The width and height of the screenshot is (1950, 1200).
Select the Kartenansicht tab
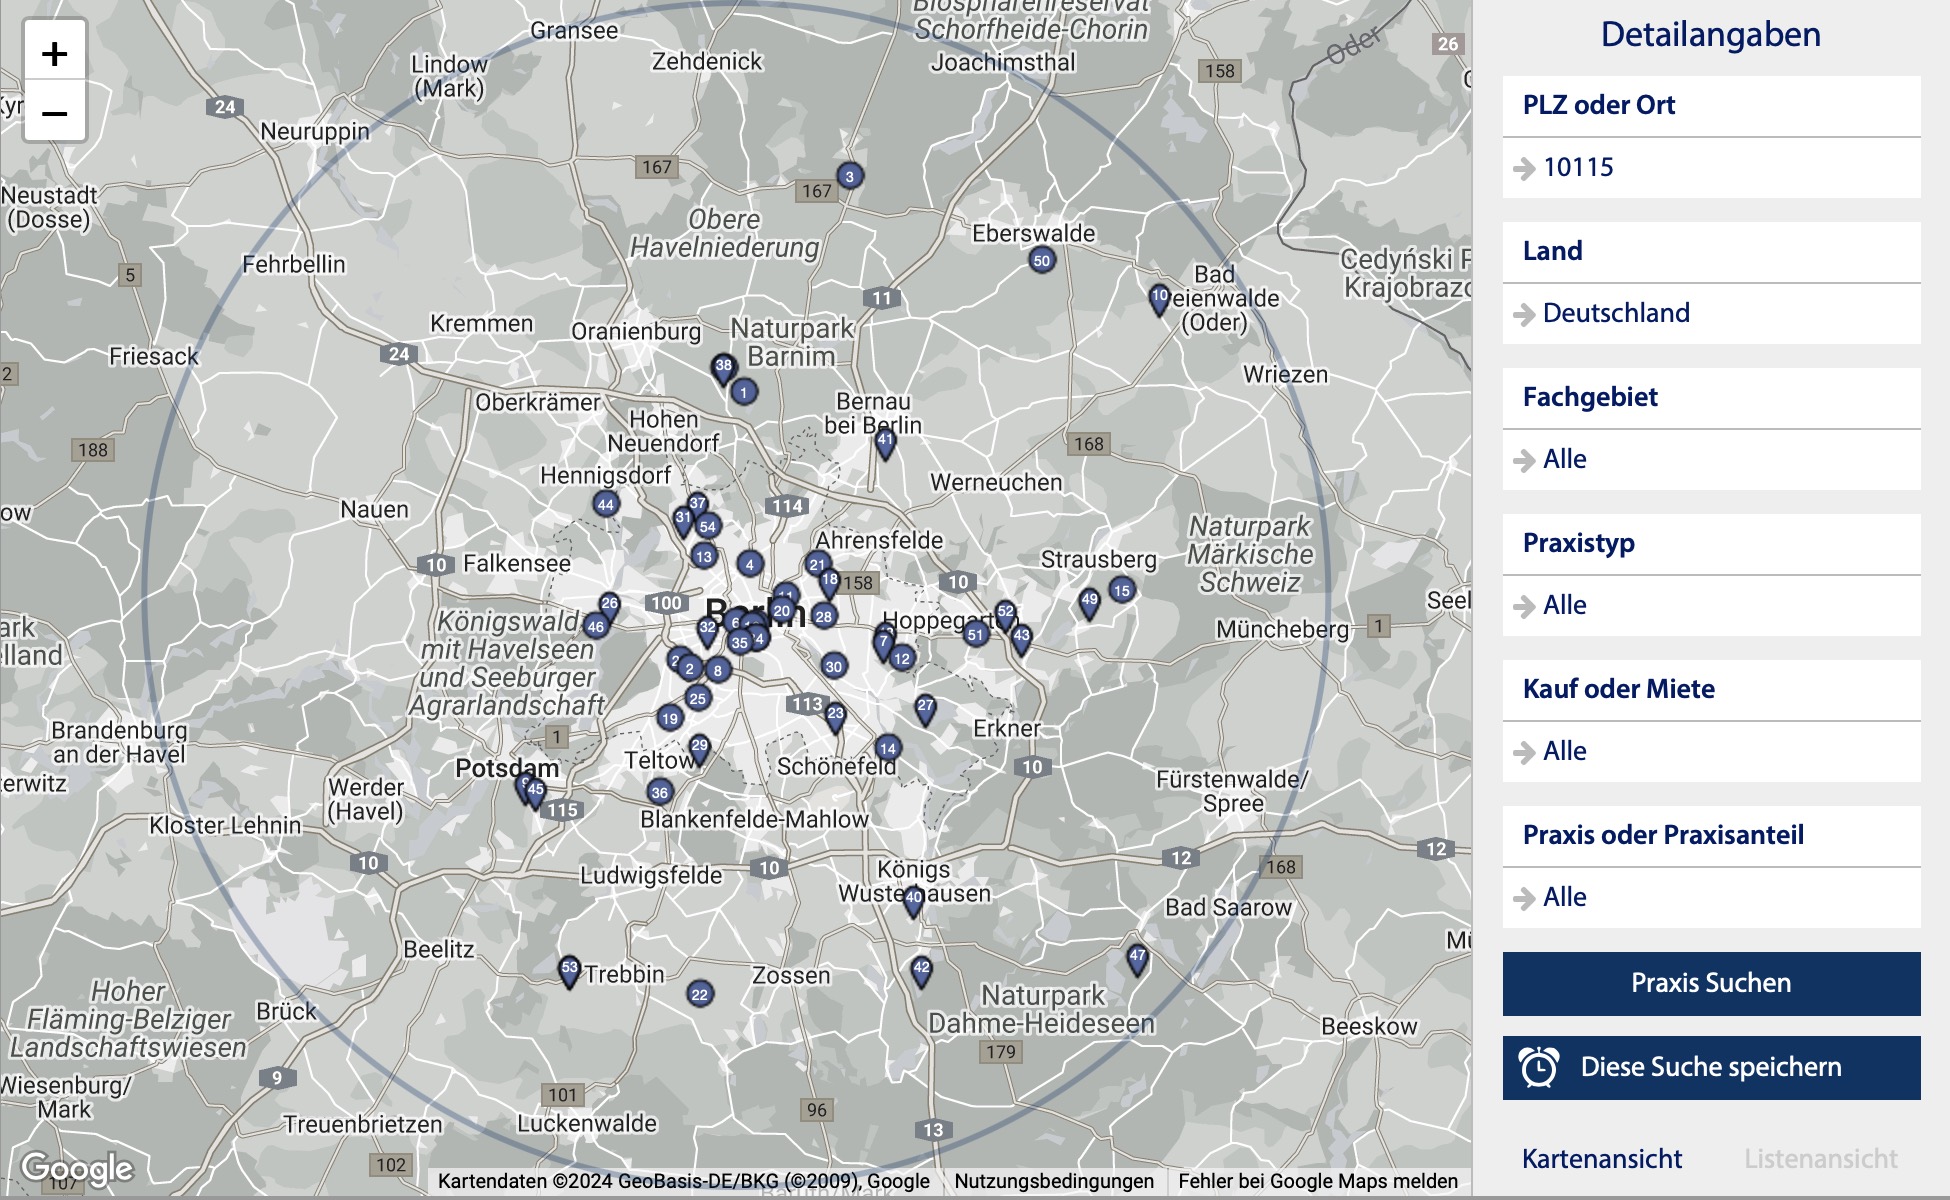pyautogui.click(x=1601, y=1159)
